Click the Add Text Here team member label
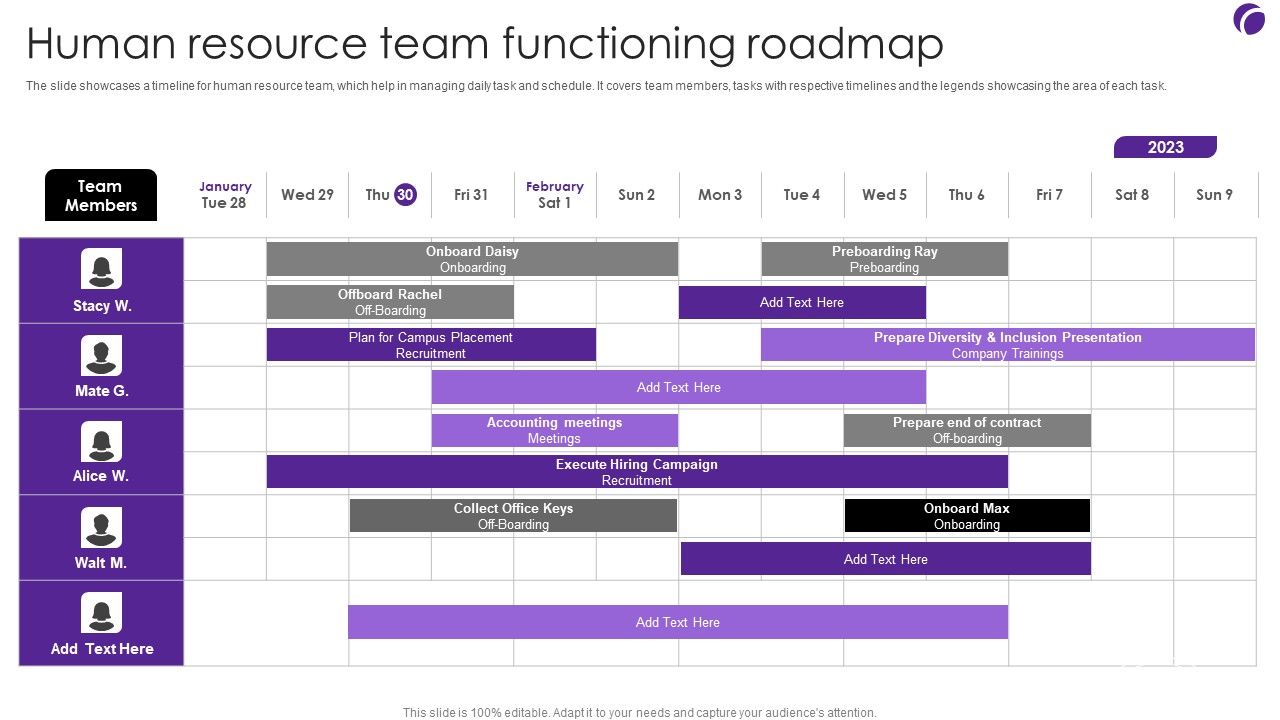1280x720 pixels. (x=102, y=649)
